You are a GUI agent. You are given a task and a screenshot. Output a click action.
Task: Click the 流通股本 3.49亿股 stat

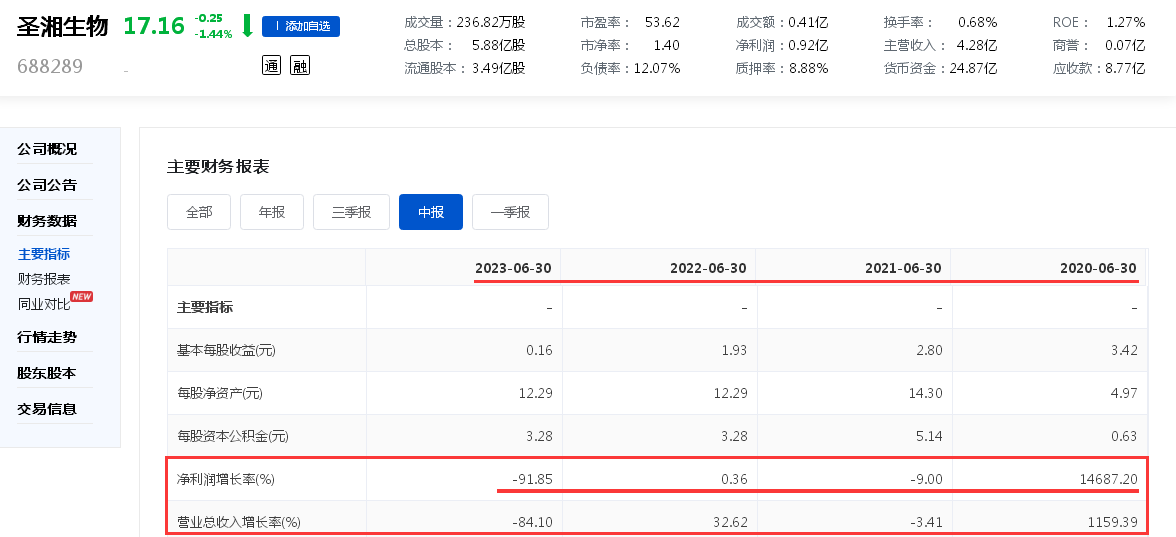tap(465, 69)
